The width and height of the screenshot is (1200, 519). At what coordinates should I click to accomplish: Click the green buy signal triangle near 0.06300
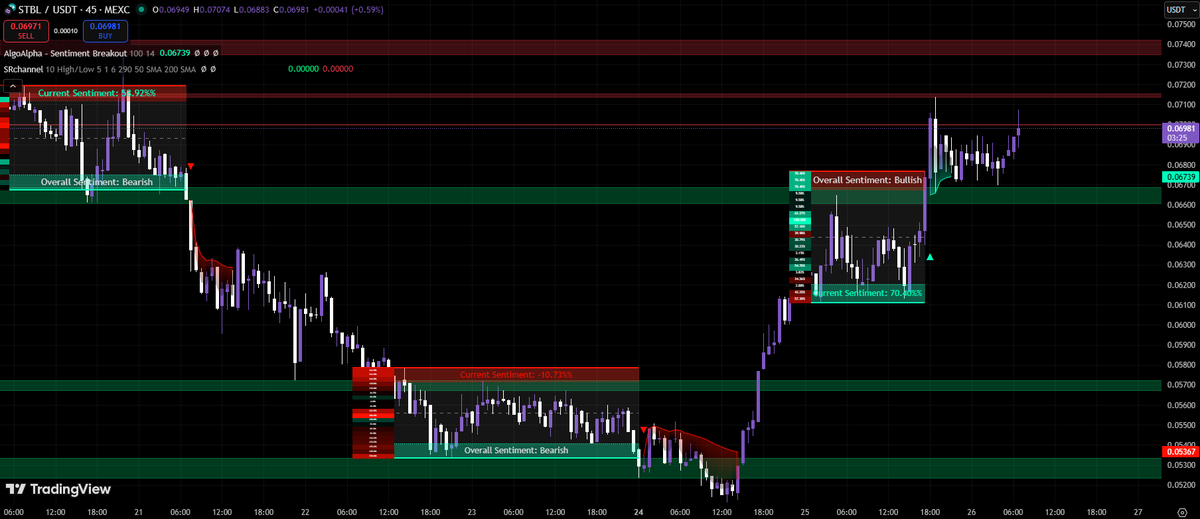click(x=931, y=257)
